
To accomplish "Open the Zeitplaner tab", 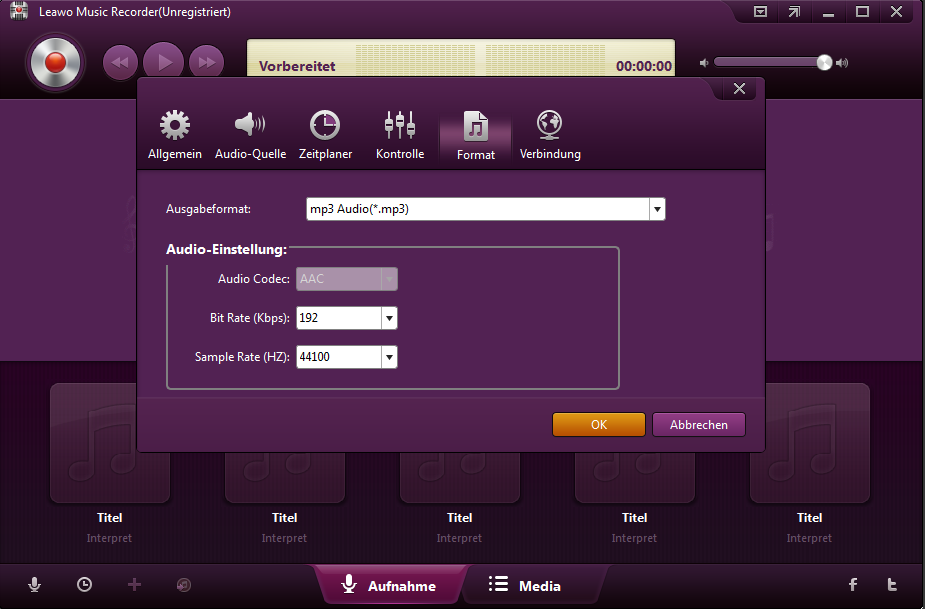I will pos(325,135).
